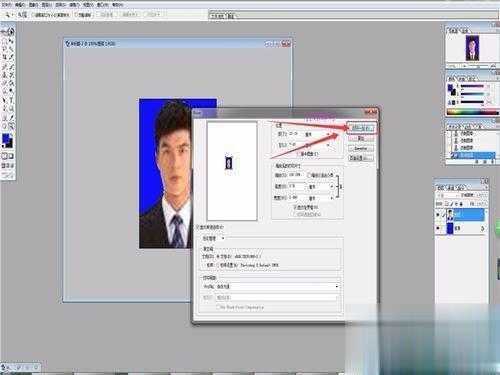Click Page Setup button
This screenshot has width=500, height=375.
[x=361, y=158]
